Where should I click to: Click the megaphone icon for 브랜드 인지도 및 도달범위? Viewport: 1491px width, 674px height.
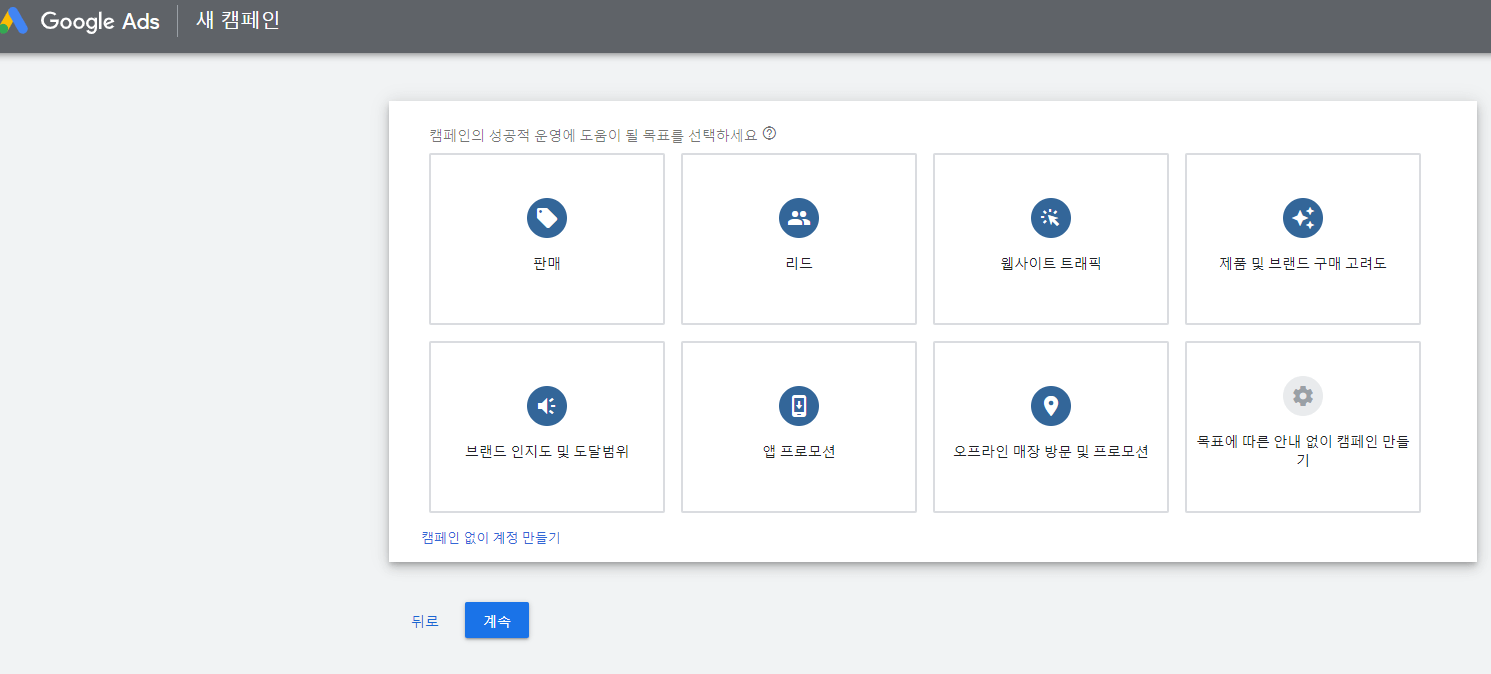coord(547,405)
